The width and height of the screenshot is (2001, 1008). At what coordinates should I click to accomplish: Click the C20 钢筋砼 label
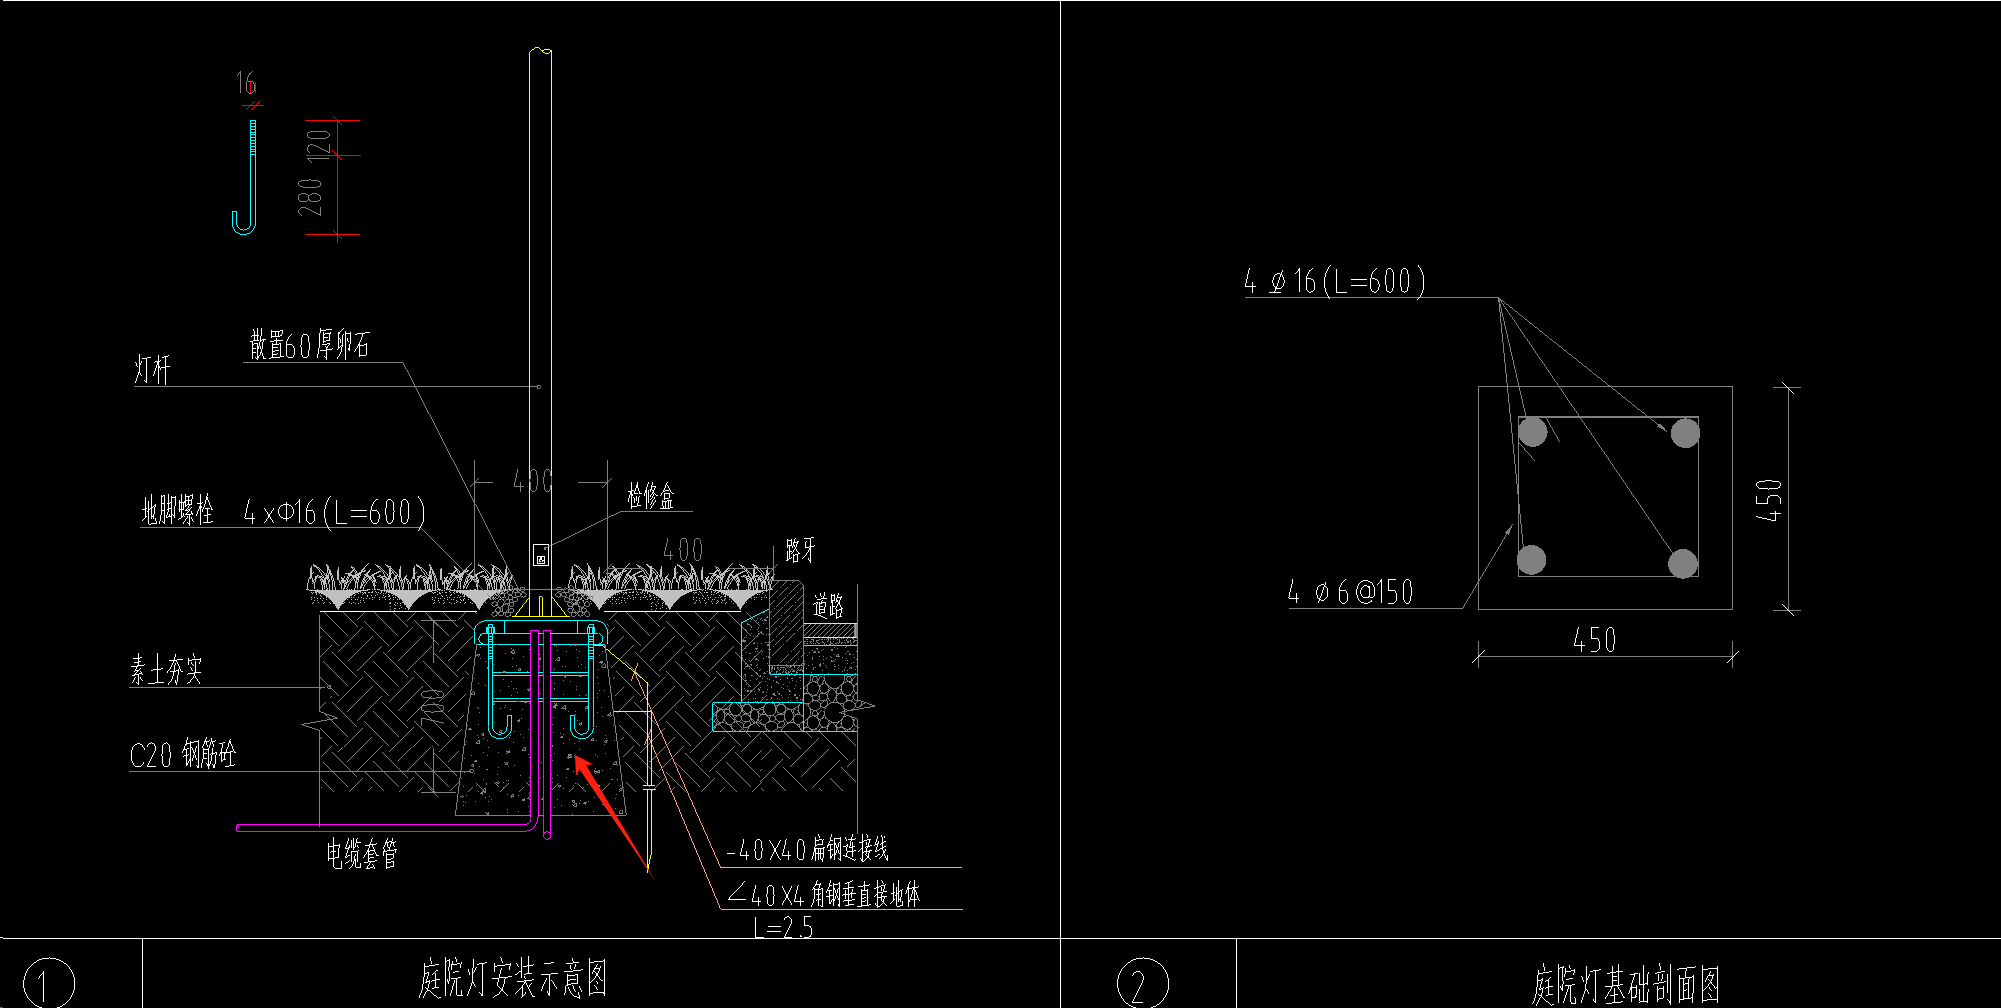tap(183, 754)
